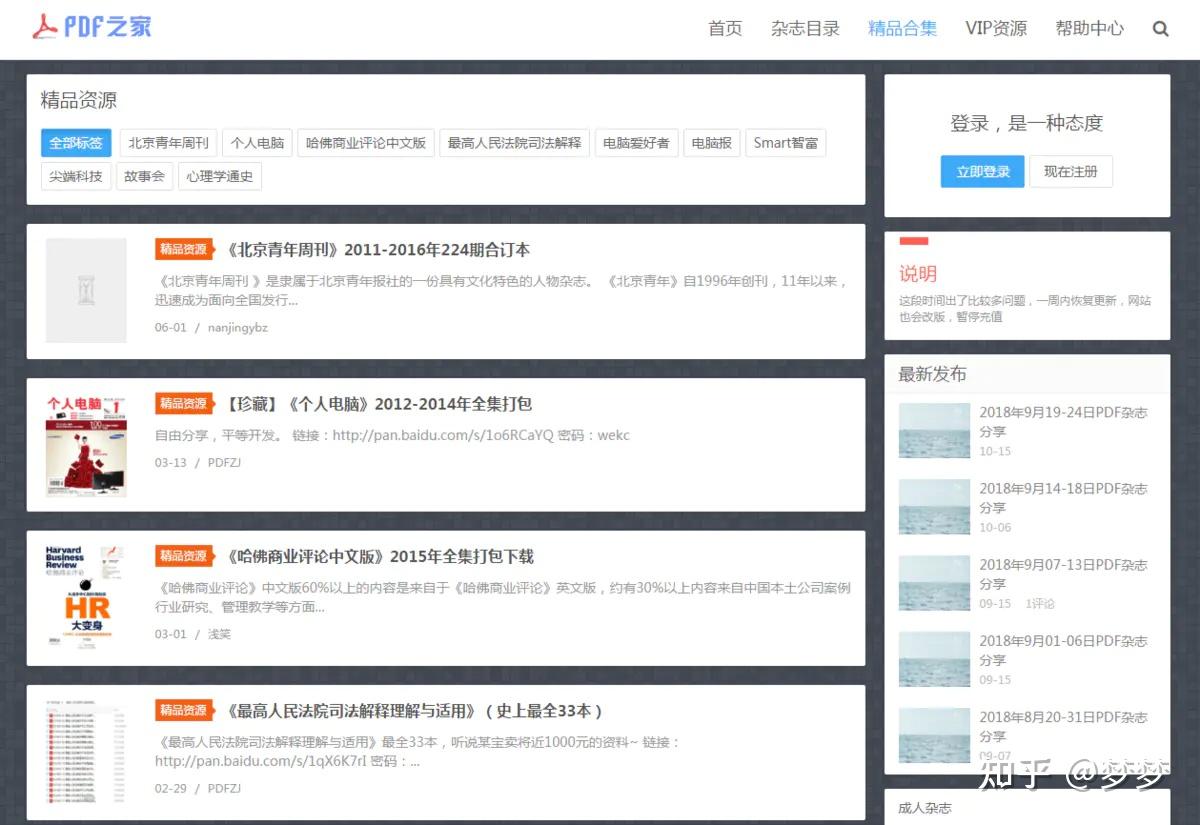
Task: Click the 精品资源 badge on the 个人电脑 post
Action: pyautogui.click(x=183, y=403)
